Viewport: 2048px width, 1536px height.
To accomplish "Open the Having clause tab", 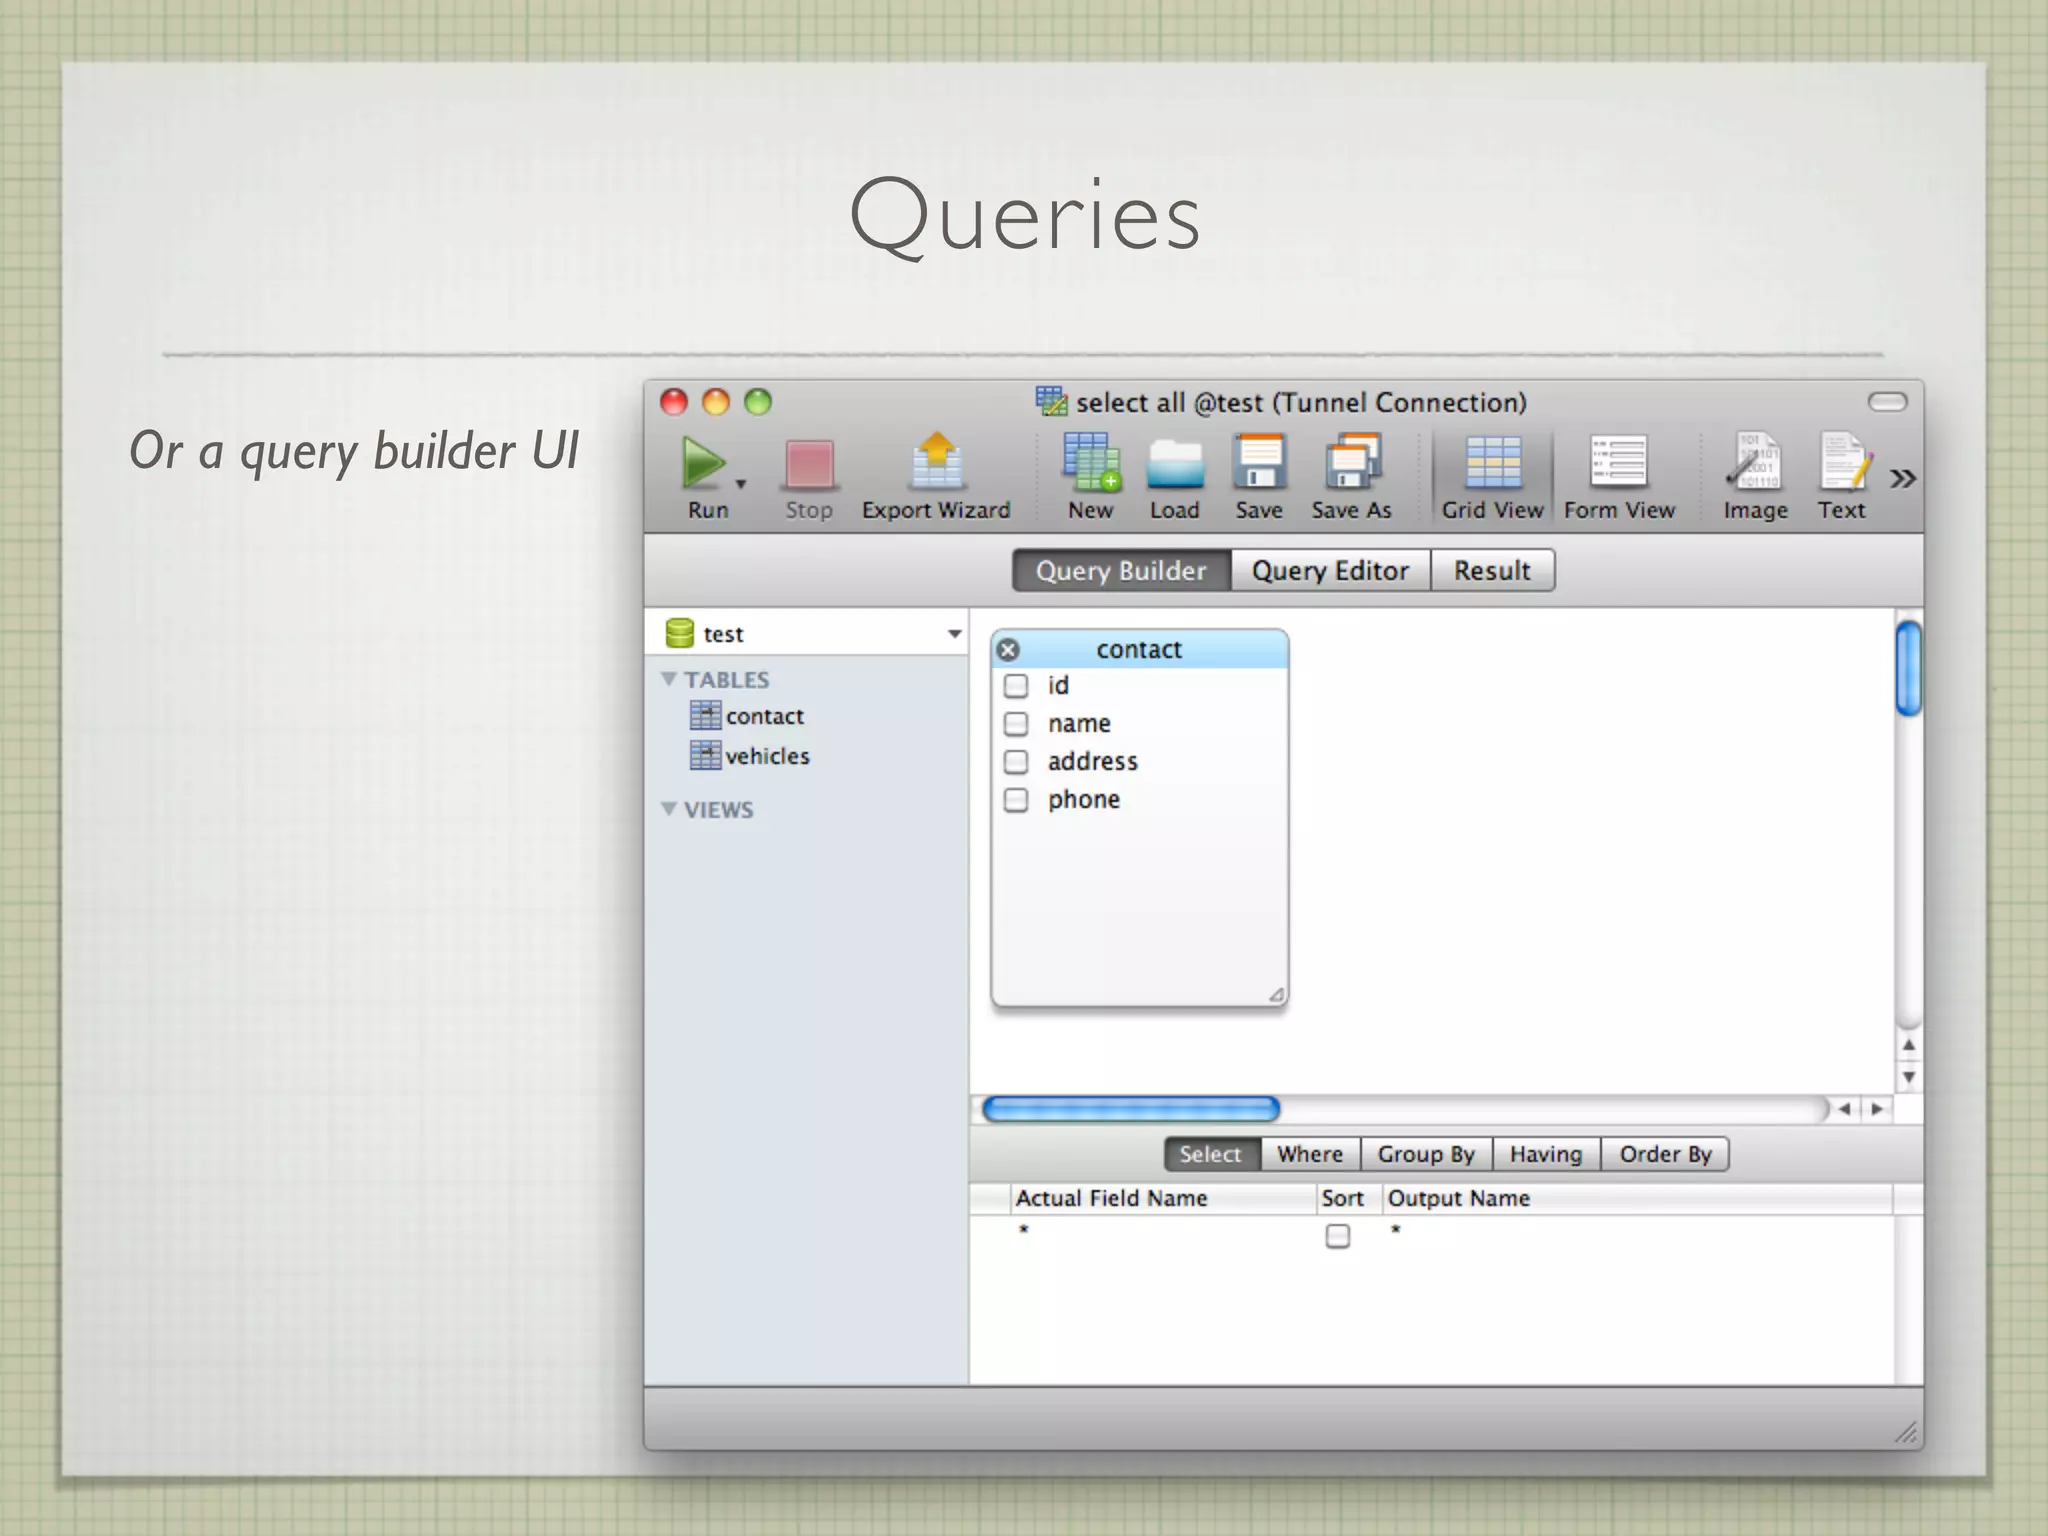I will click(1546, 1154).
